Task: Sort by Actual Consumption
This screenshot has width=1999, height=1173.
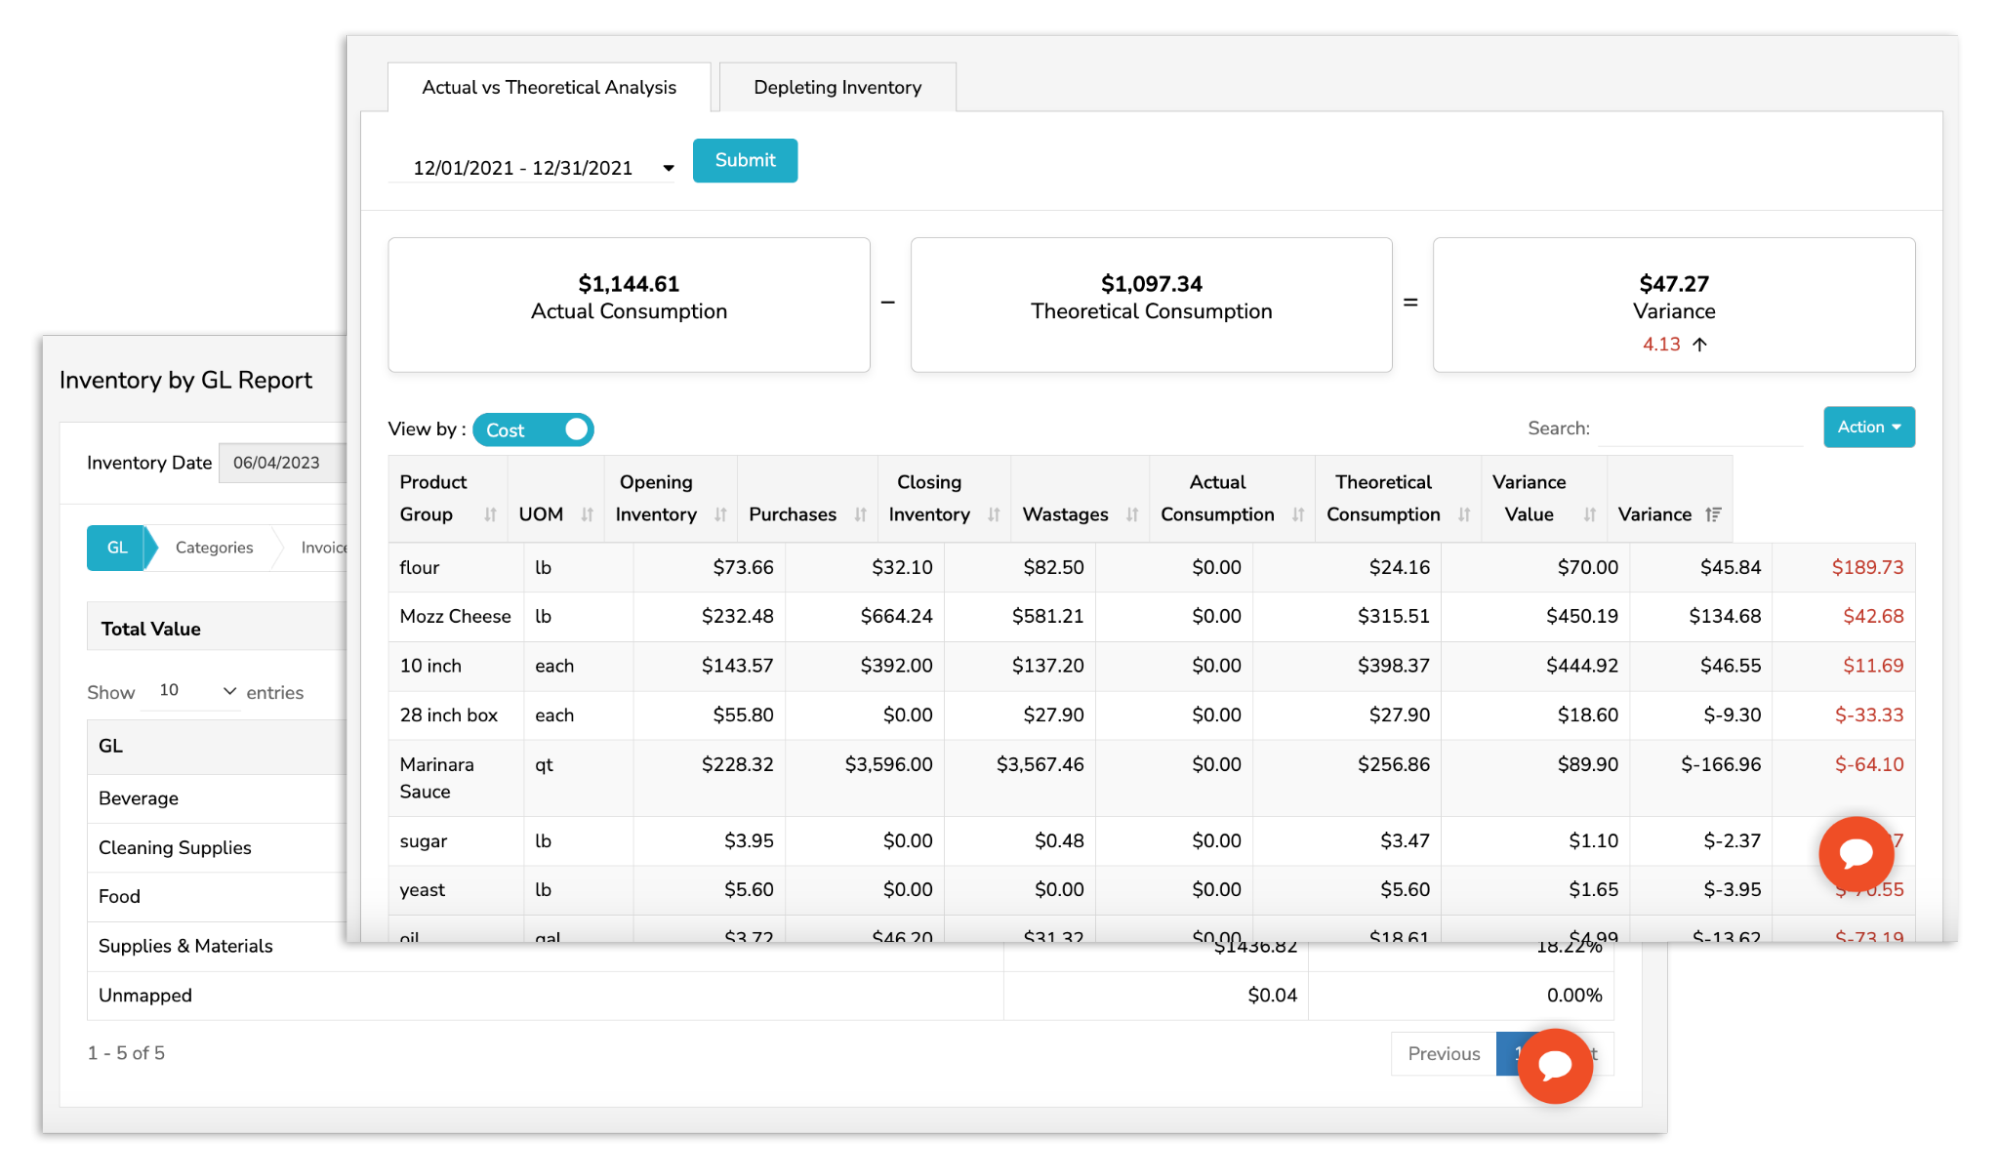Action: 1298,514
